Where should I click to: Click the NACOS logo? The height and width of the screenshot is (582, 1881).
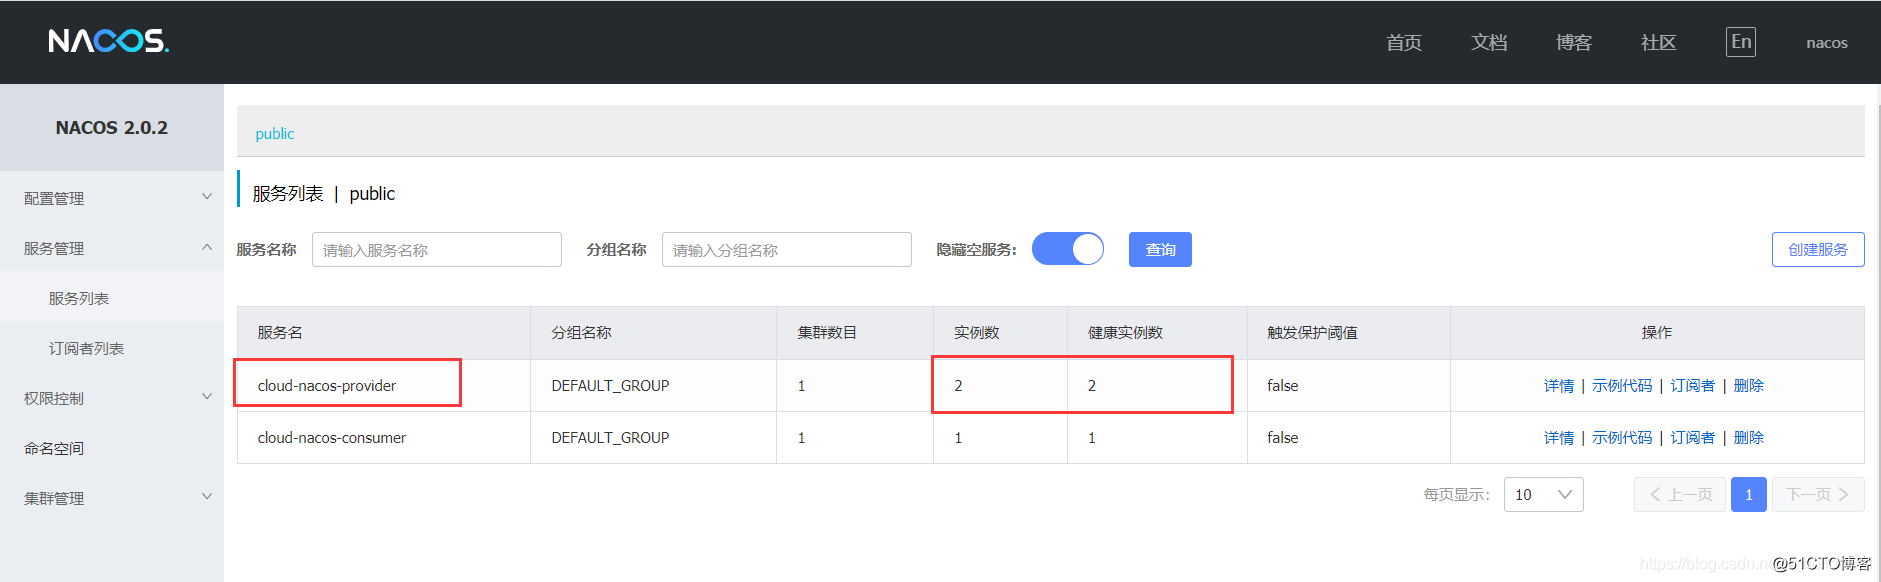[x=108, y=41]
